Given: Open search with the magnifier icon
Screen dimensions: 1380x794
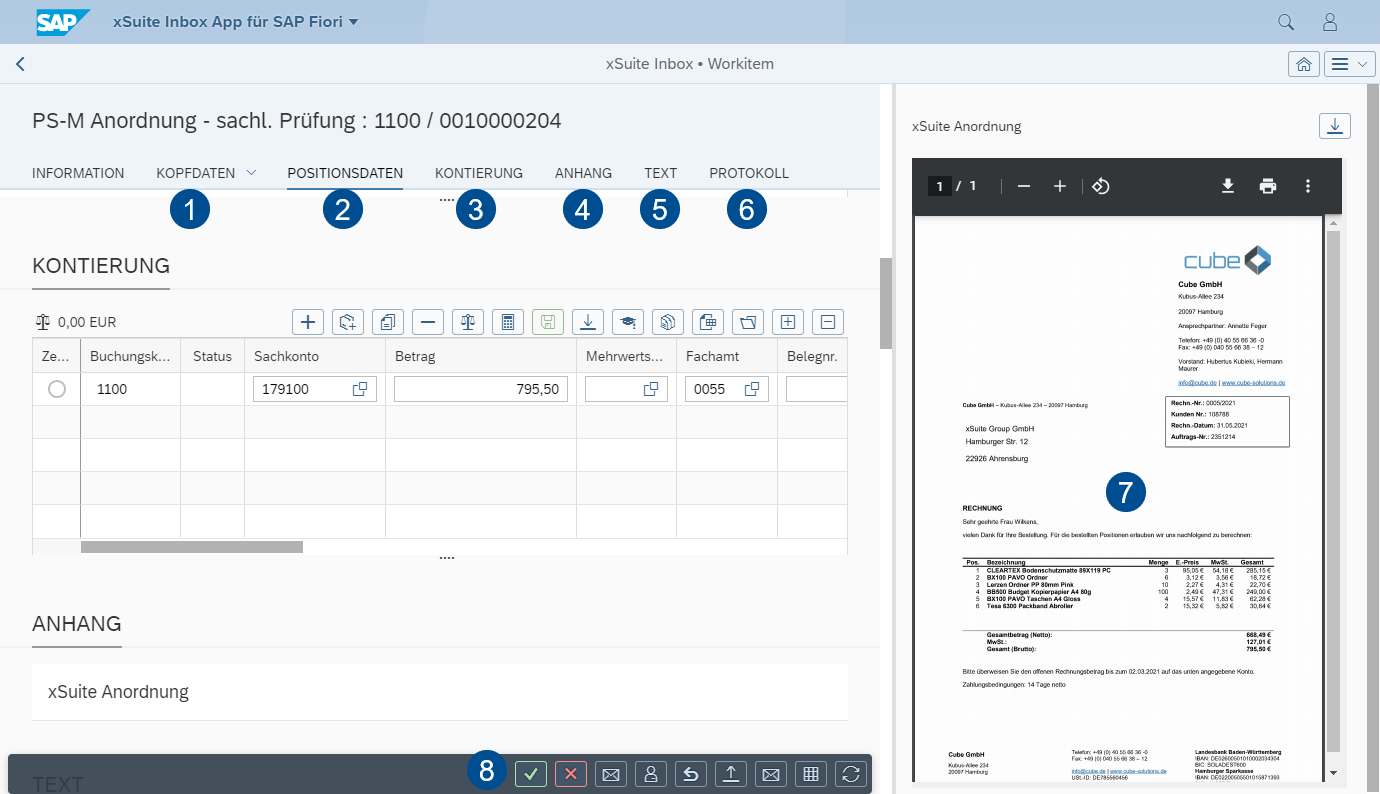Looking at the screenshot, I should [1285, 20].
